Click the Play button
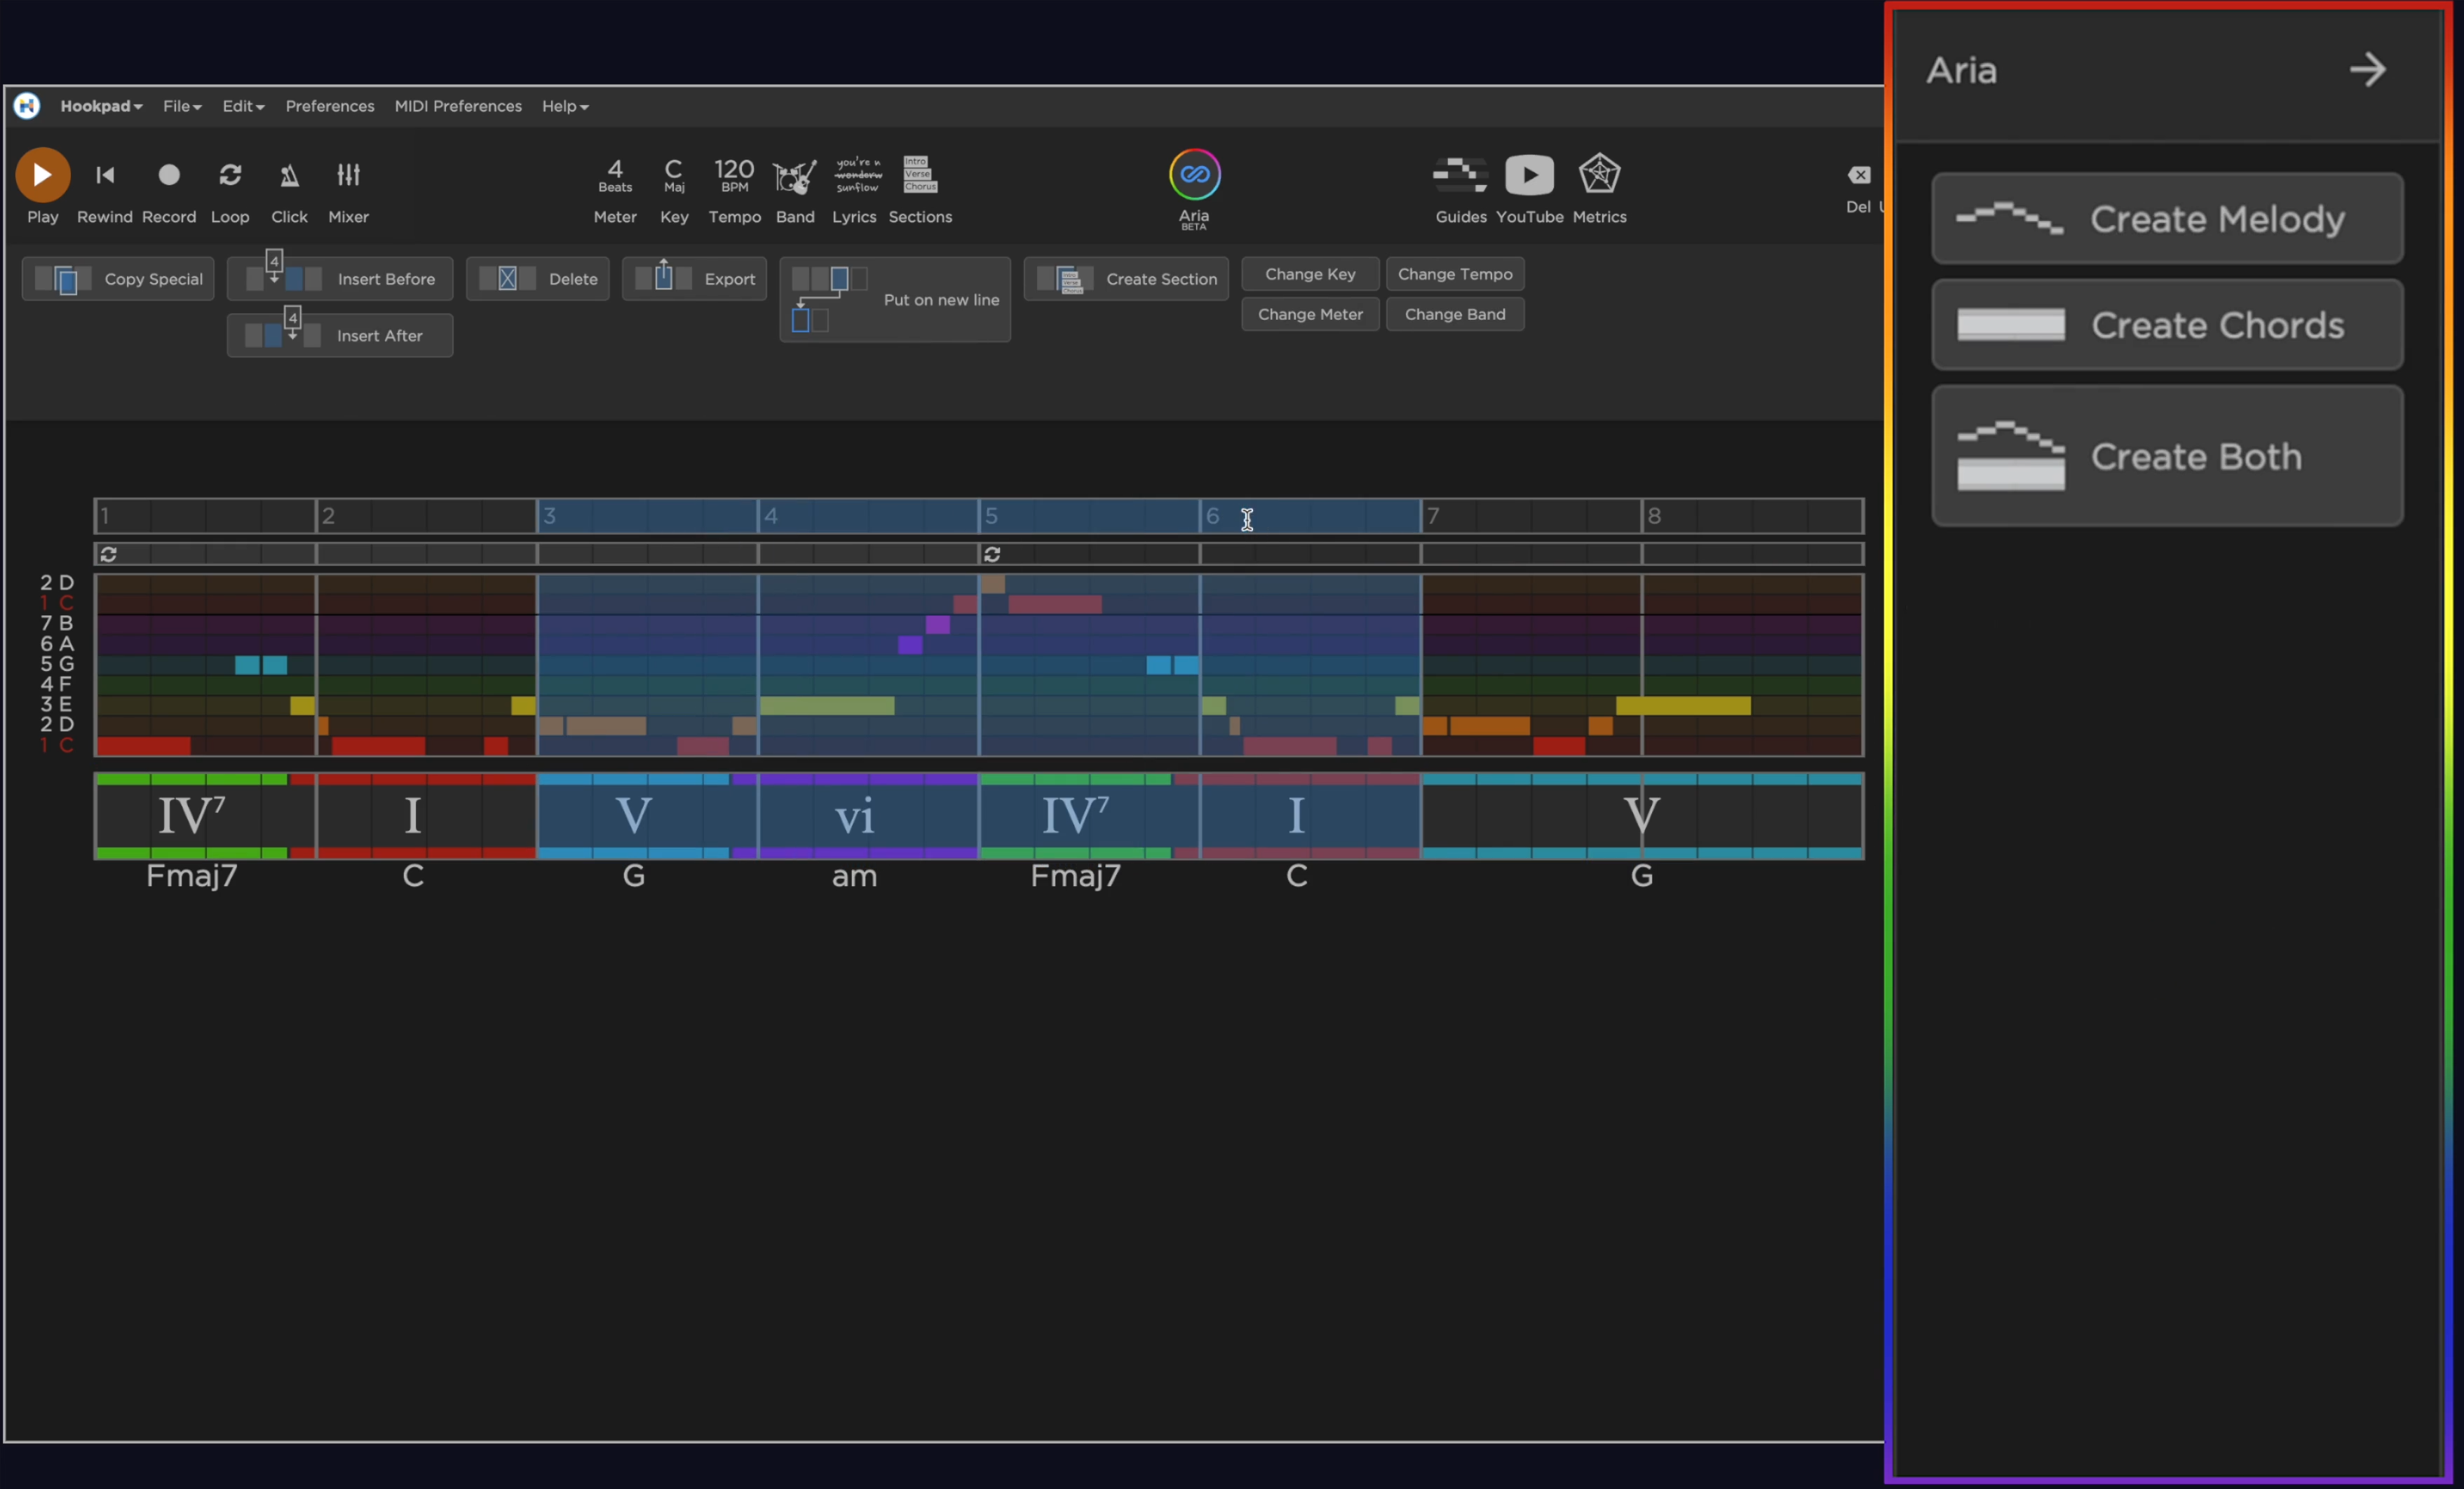 click(x=42, y=175)
